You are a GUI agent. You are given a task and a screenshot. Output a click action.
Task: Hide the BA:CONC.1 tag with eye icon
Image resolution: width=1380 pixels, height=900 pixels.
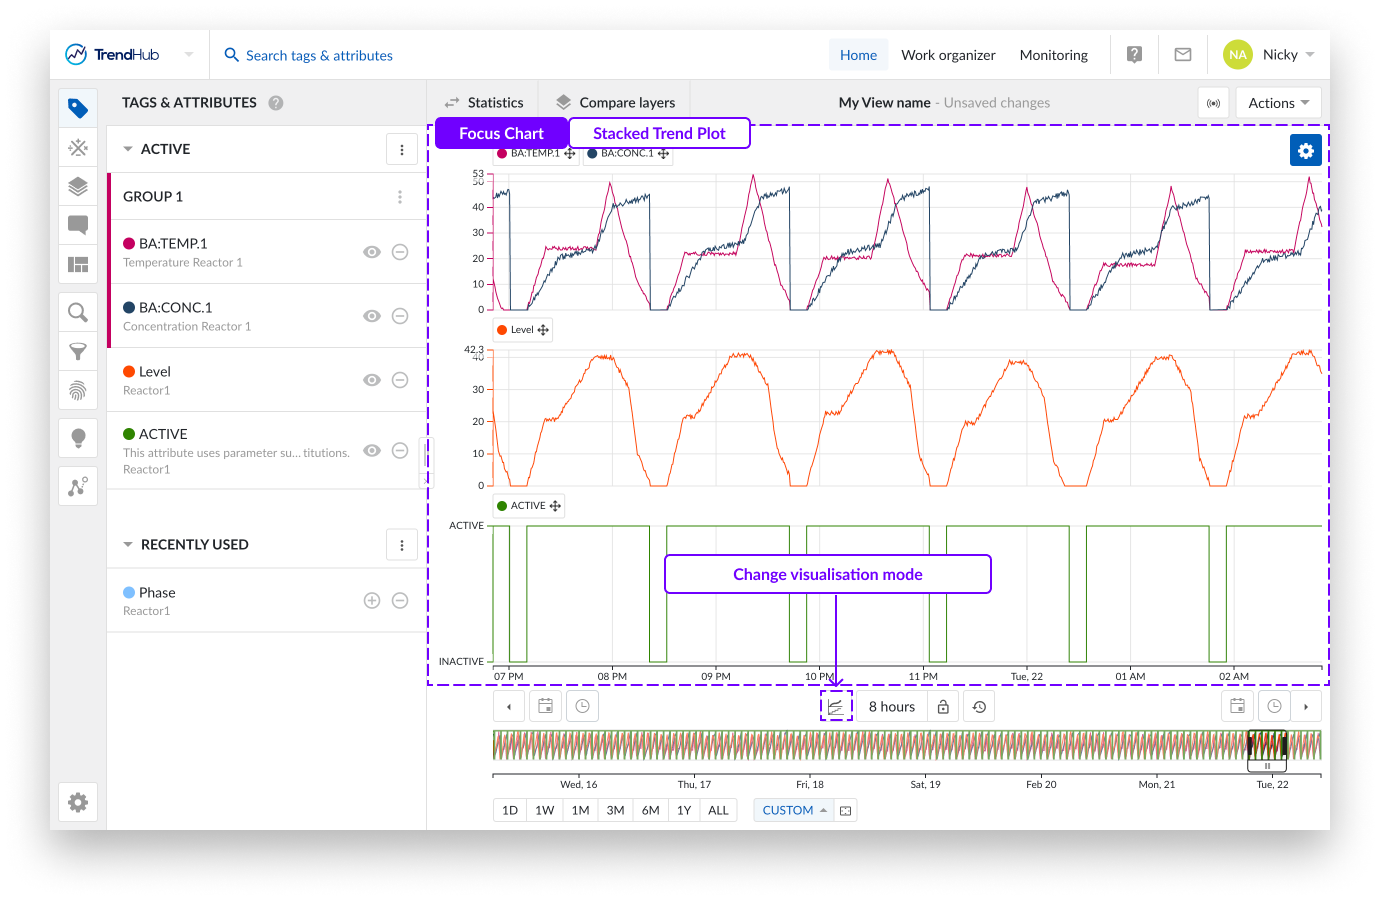372,316
